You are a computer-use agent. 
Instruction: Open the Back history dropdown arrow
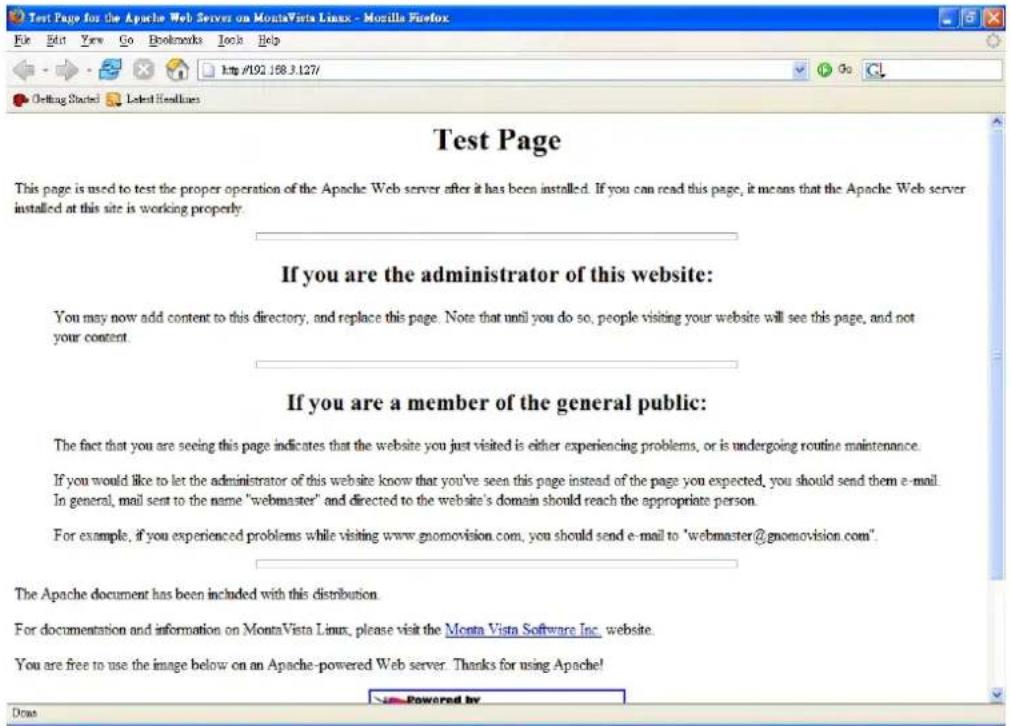click(x=45, y=70)
